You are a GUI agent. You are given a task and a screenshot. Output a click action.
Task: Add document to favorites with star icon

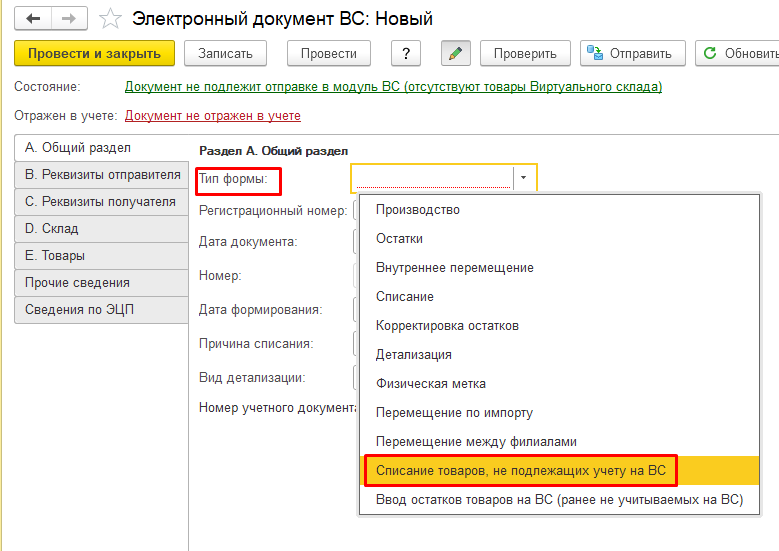coord(111,19)
